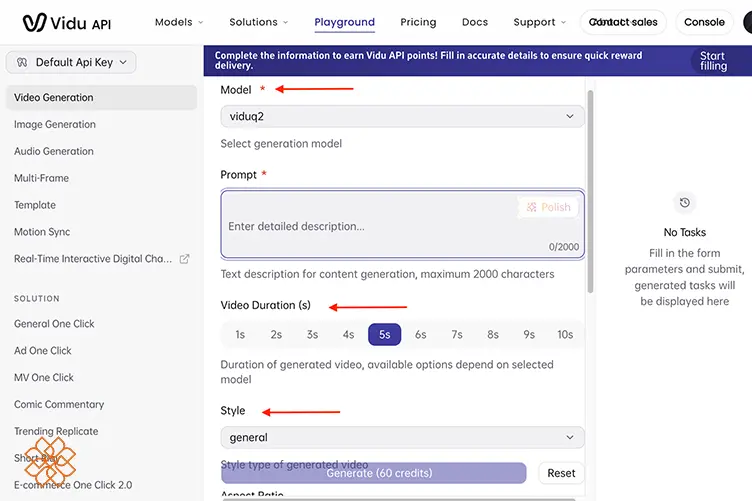This screenshot has height=501, width=752.
Task: Click the Reset button
Action: (561, 473)
